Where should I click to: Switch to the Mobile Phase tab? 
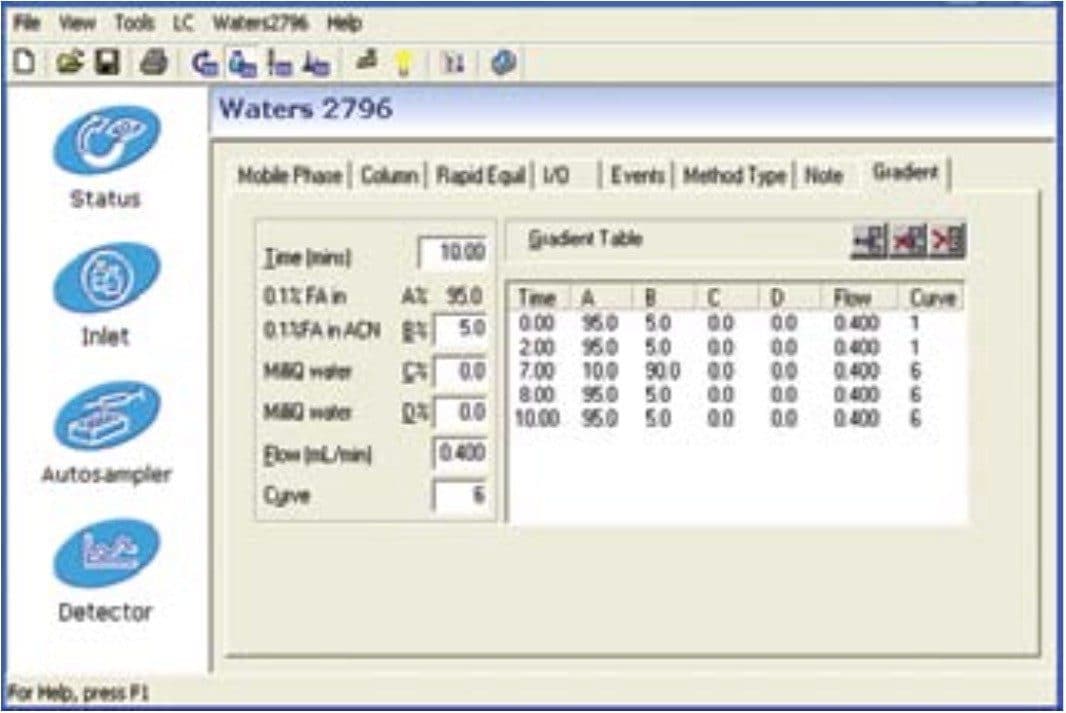pyautogui.click(x=290, y=176)
